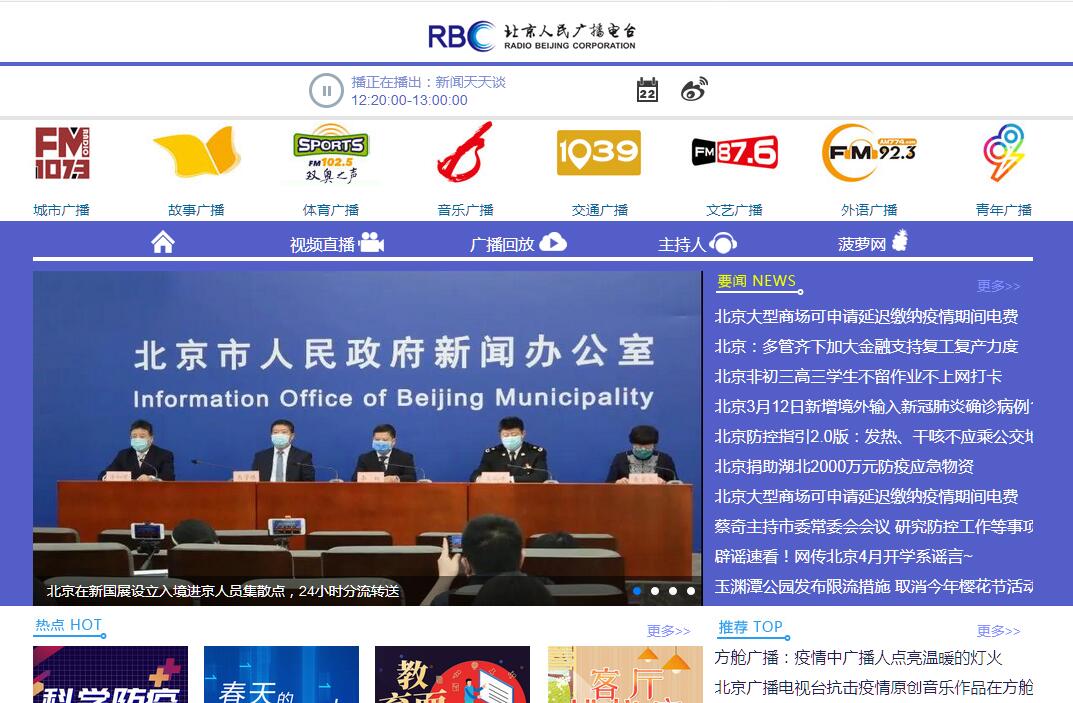Open the FM 92.3 外语广播 logo
The width and height of the screenshot is (1073, 703).
pyautogui.click(x=868, y=153)
